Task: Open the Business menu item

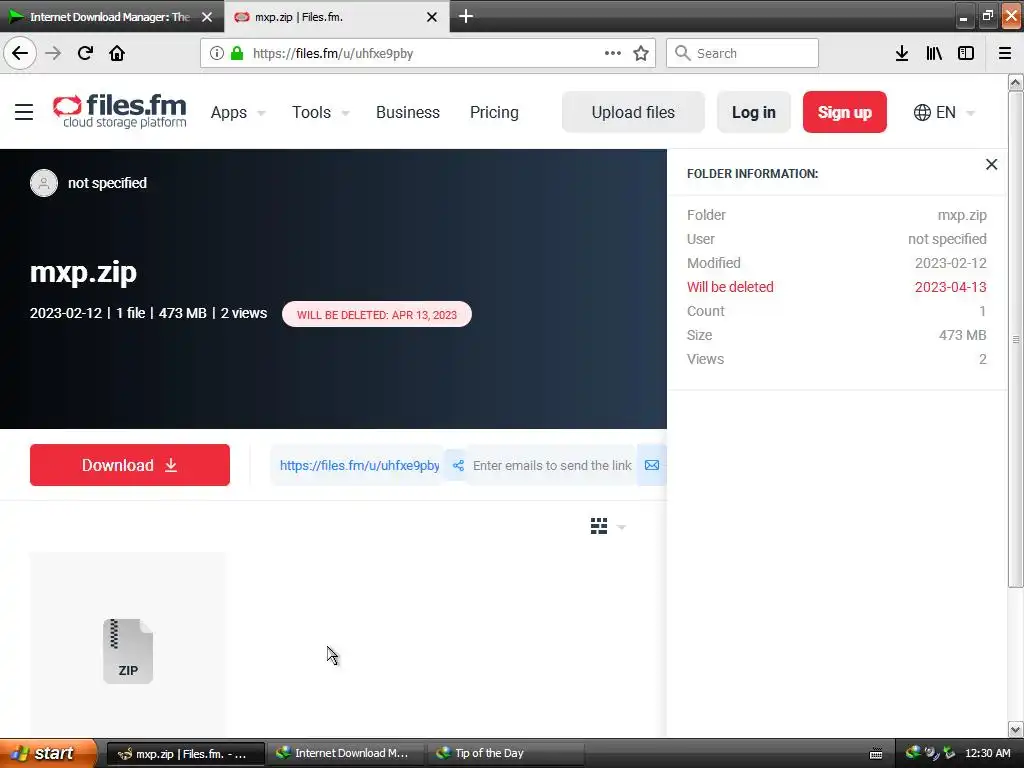Action: tap(408, 112)
